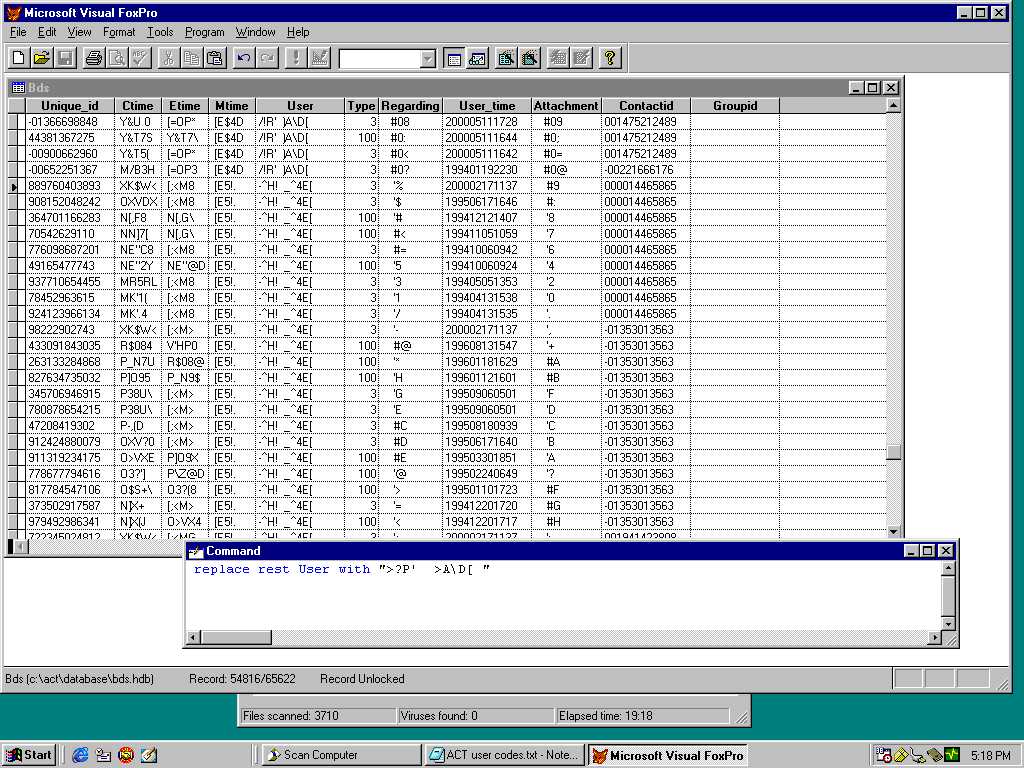This screenshot has height=768, width=1024.
Task: Click Start button on the taskbar
Action: pos(29,755)
